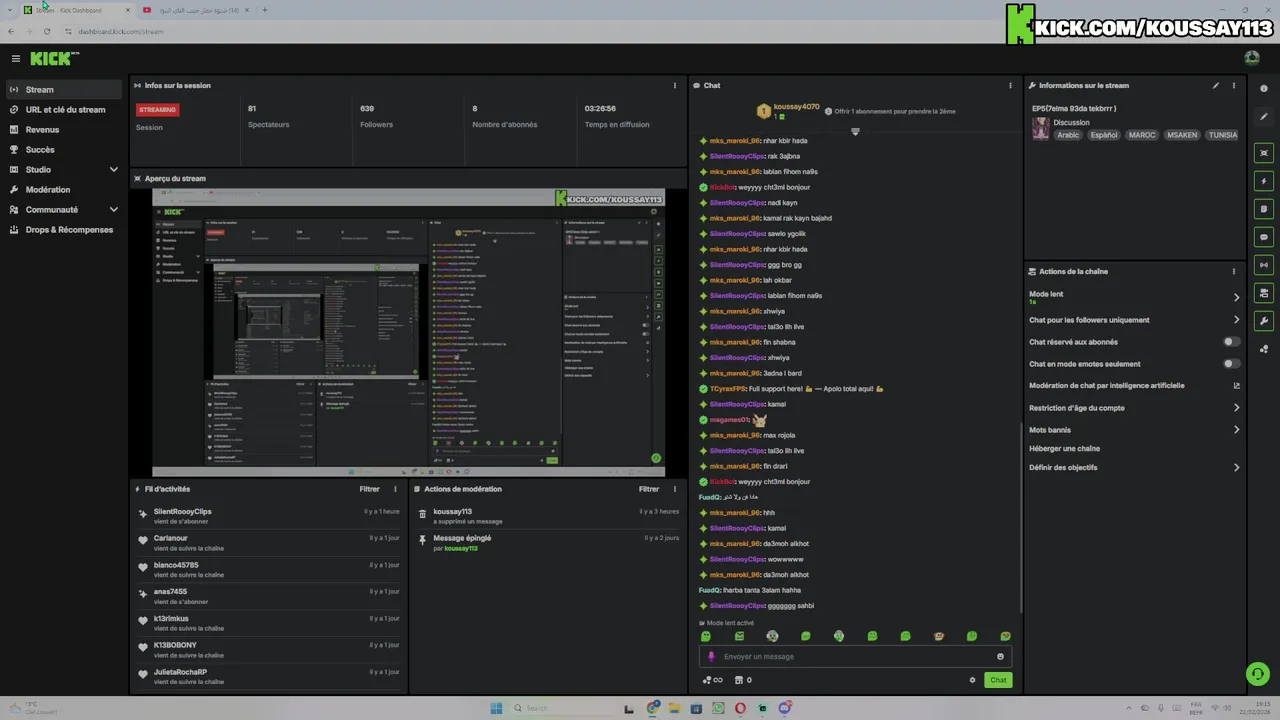Collapse the chat leaderboard header arrow
This screenshot has height=720, width=1280.
tap(855, 131)
